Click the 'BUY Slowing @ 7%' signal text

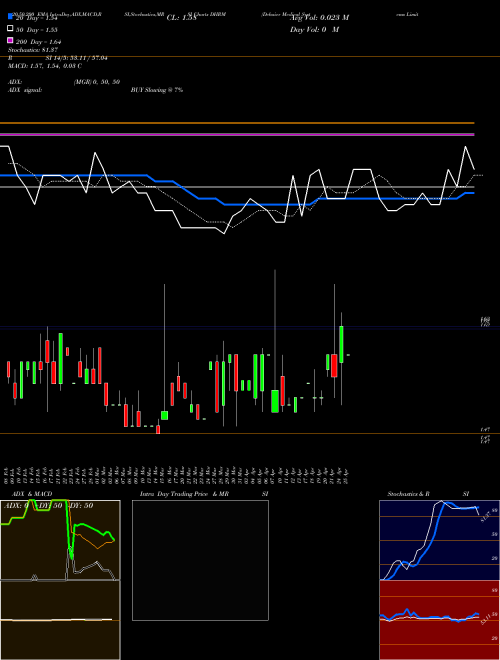[x=157, y=90]
